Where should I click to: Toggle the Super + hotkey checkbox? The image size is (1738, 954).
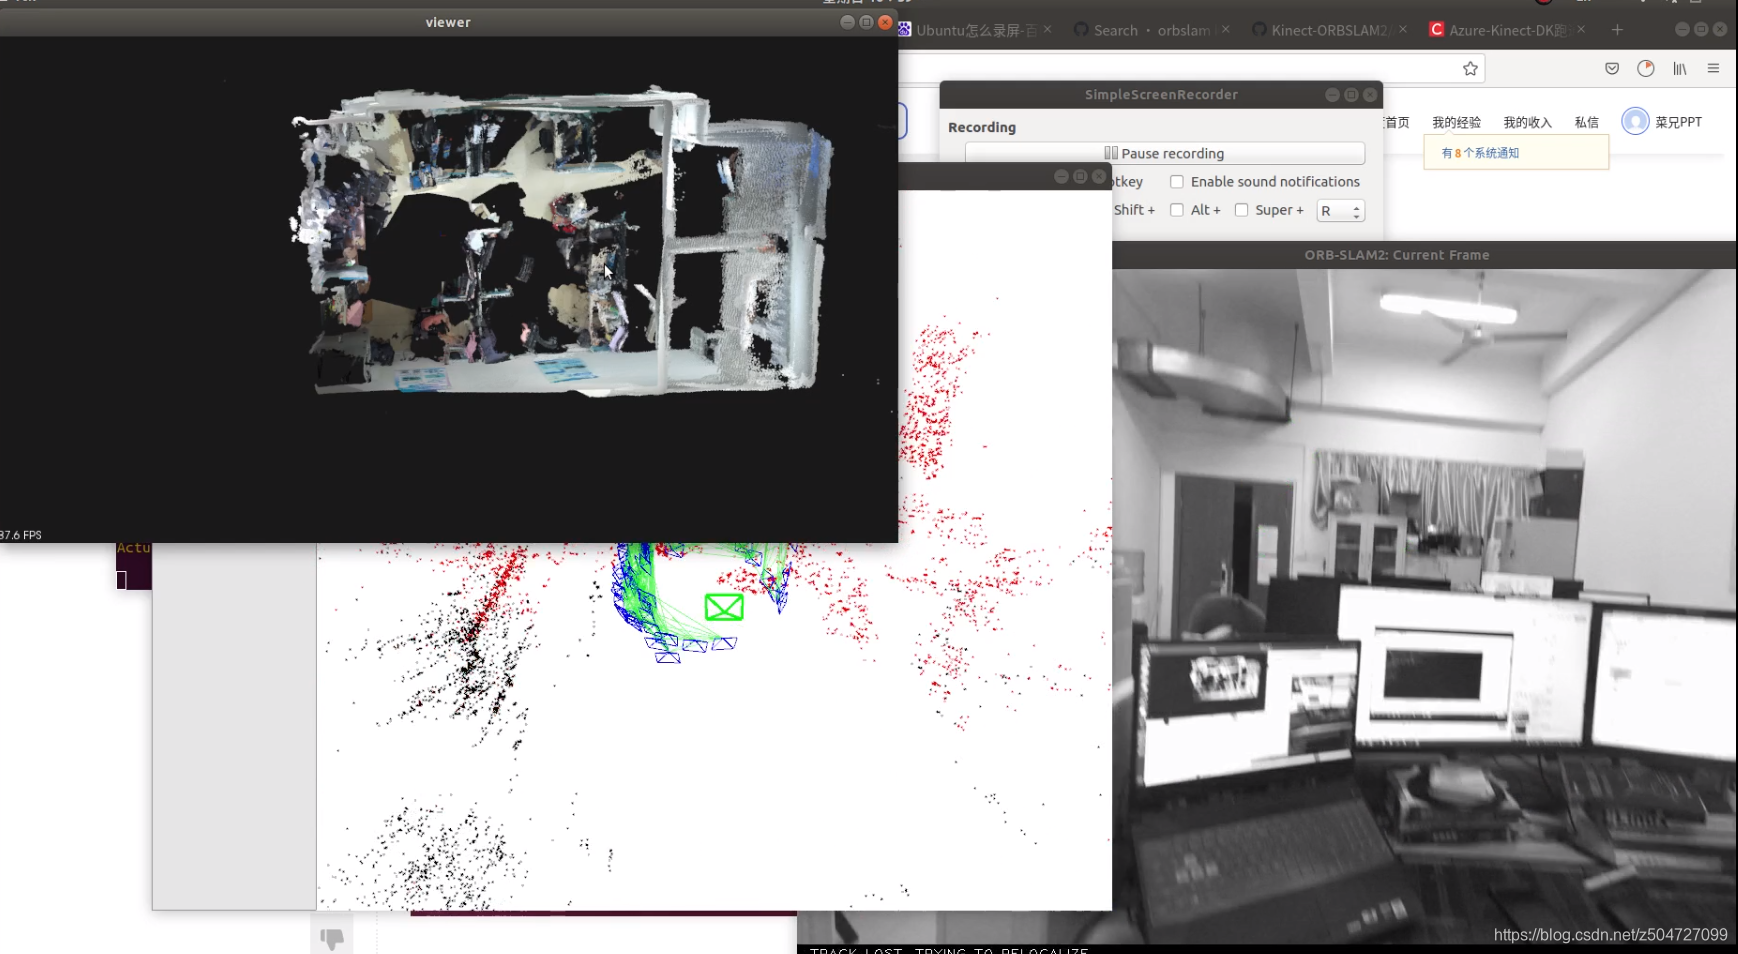[x=1241, y=210]
